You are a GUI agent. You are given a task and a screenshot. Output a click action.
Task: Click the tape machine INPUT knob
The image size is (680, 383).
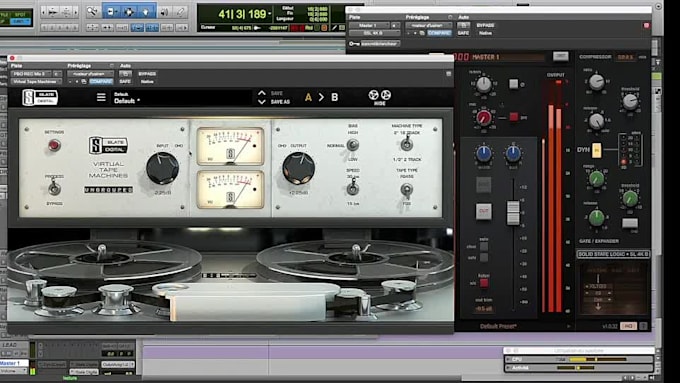pos(162,168)
